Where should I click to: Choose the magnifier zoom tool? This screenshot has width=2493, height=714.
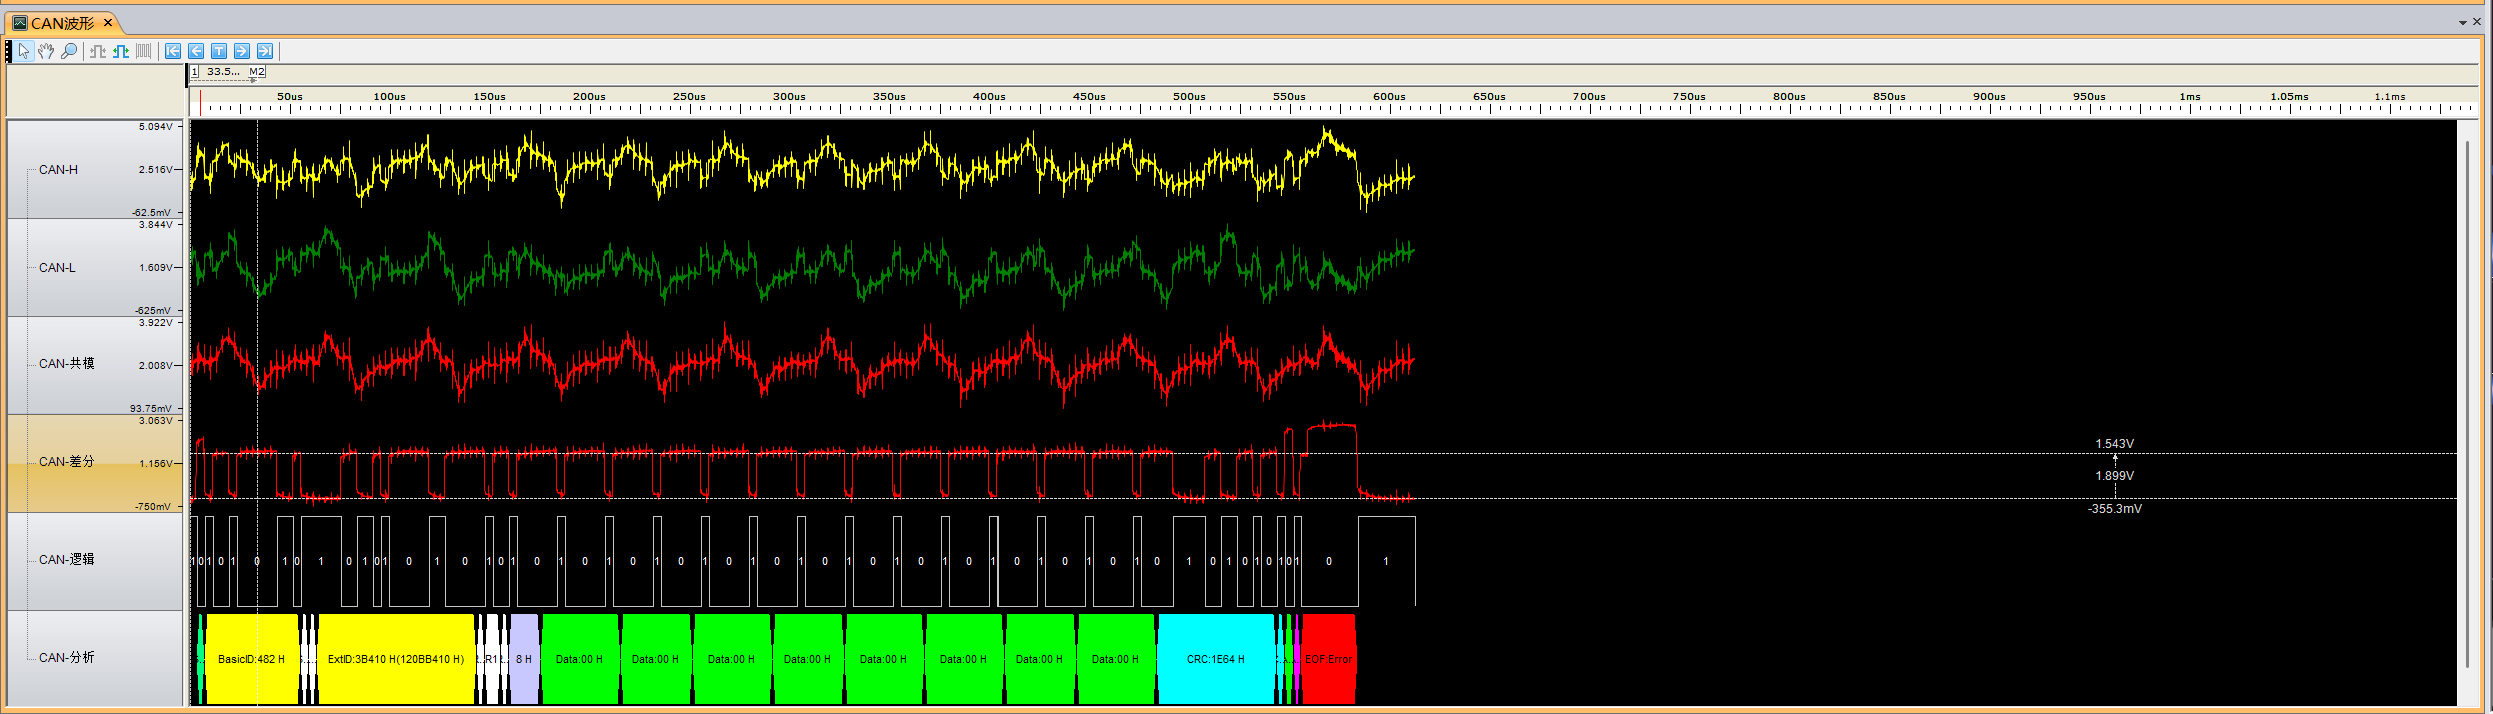[x=69, y=51]
